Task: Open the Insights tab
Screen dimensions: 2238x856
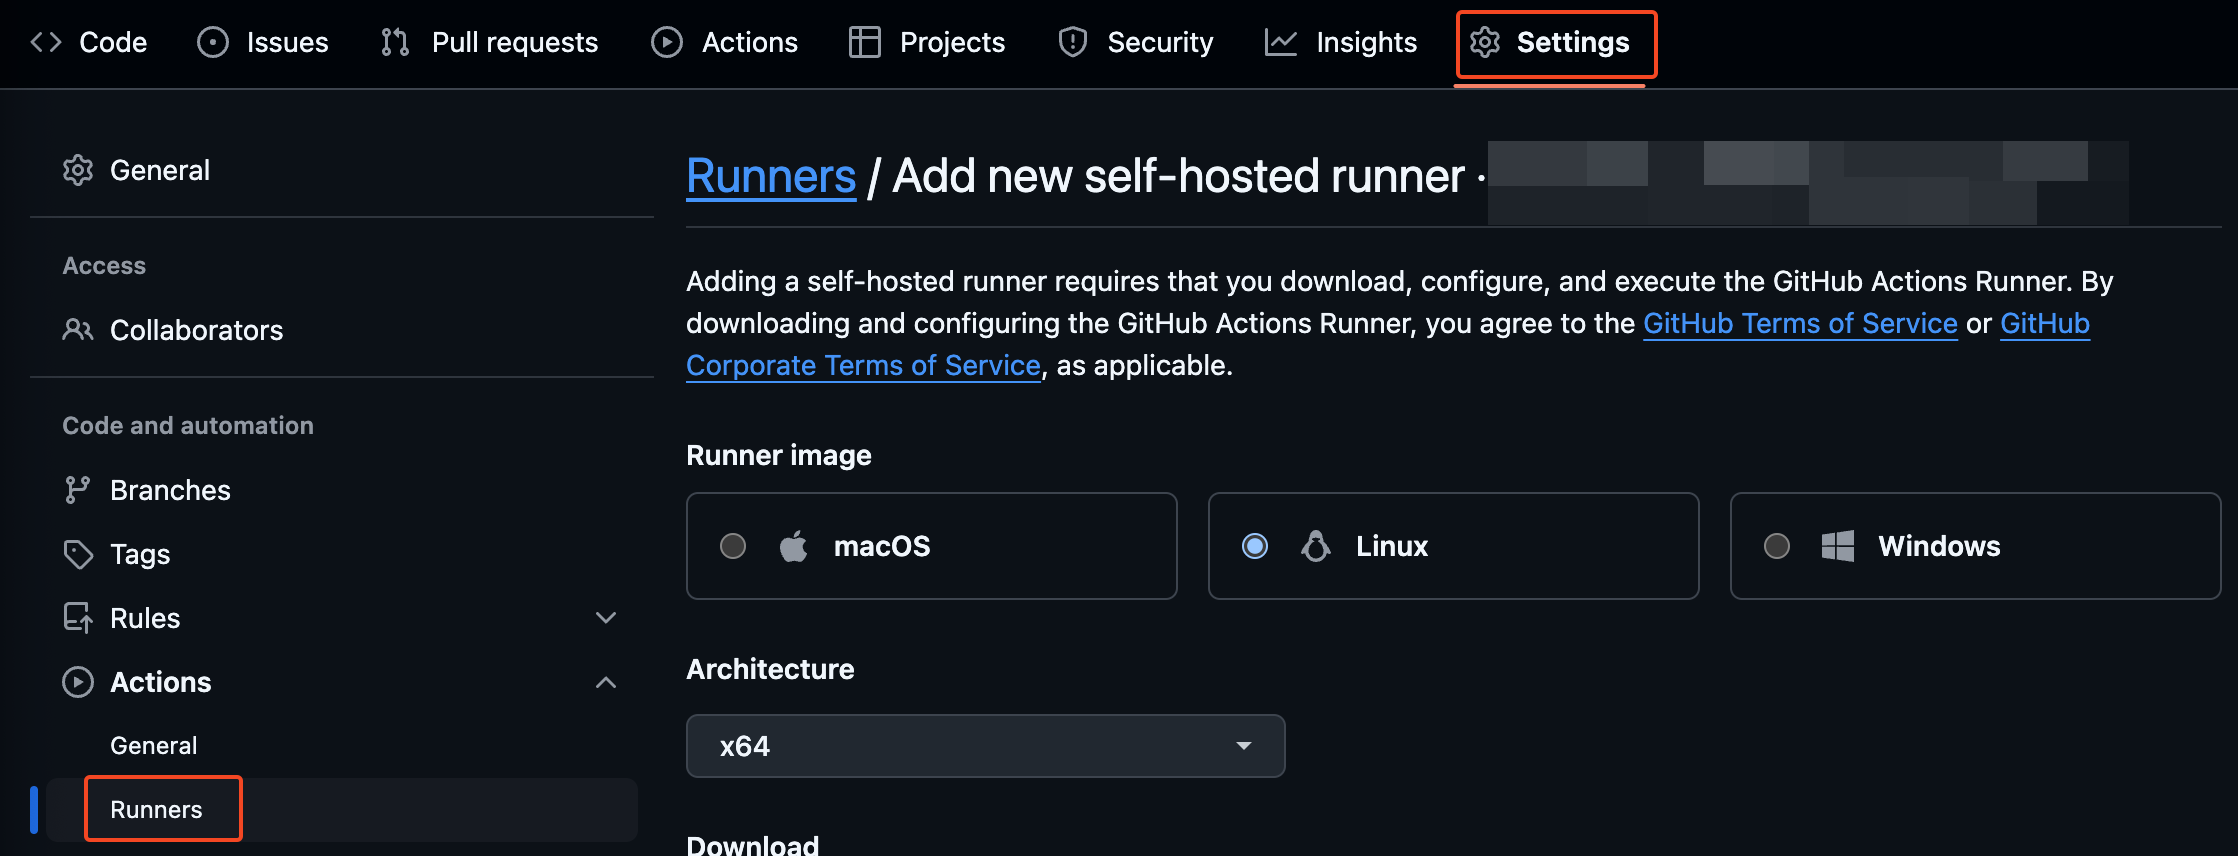Action: pyautogui.click(x=1341, y=42)
